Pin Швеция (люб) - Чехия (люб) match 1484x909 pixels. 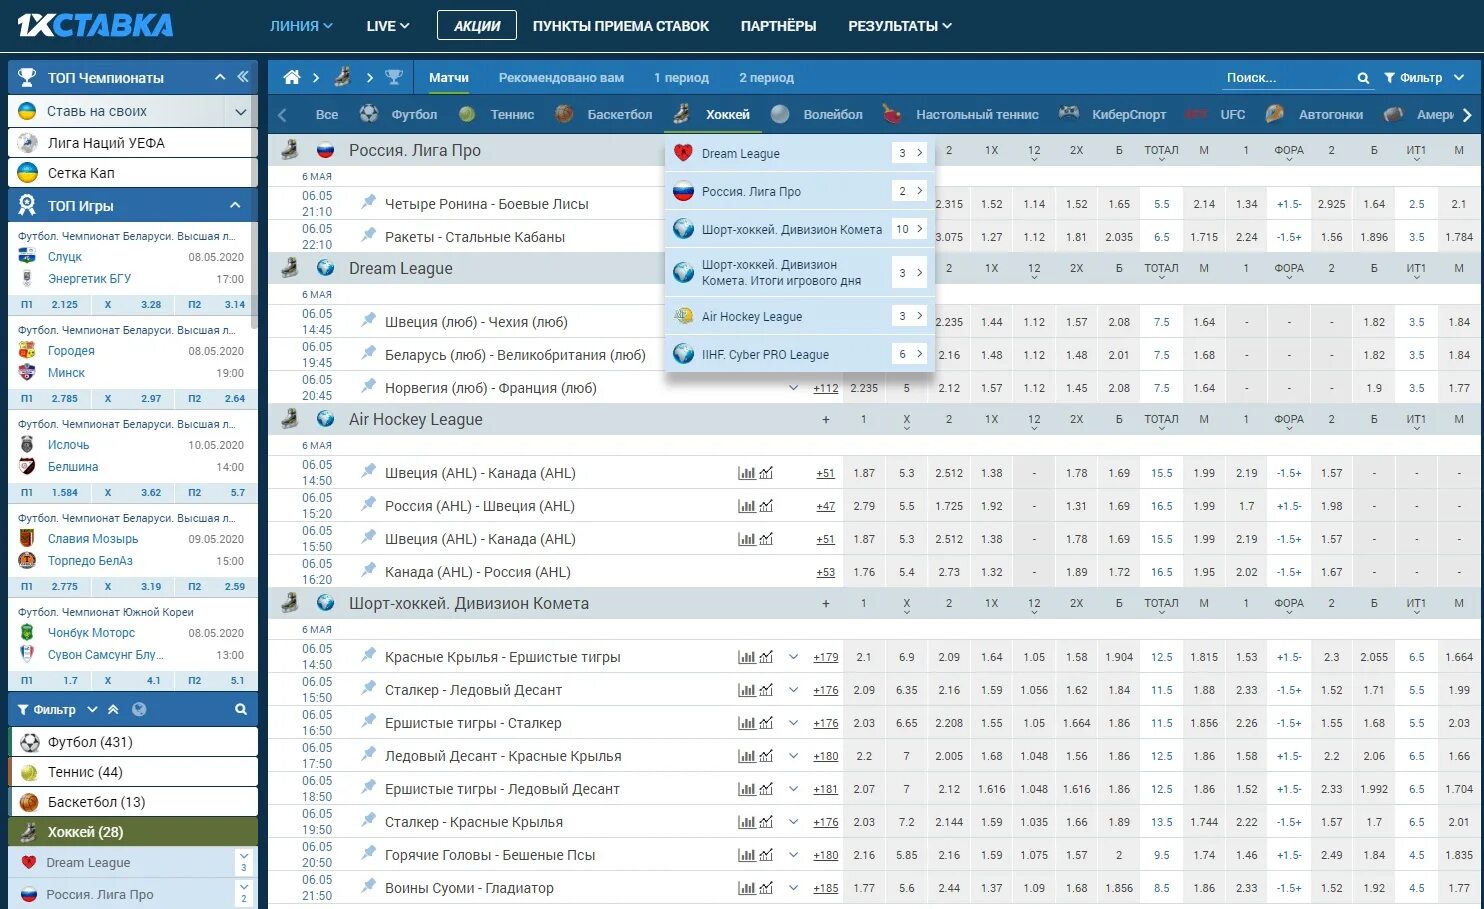pos(368,320)
